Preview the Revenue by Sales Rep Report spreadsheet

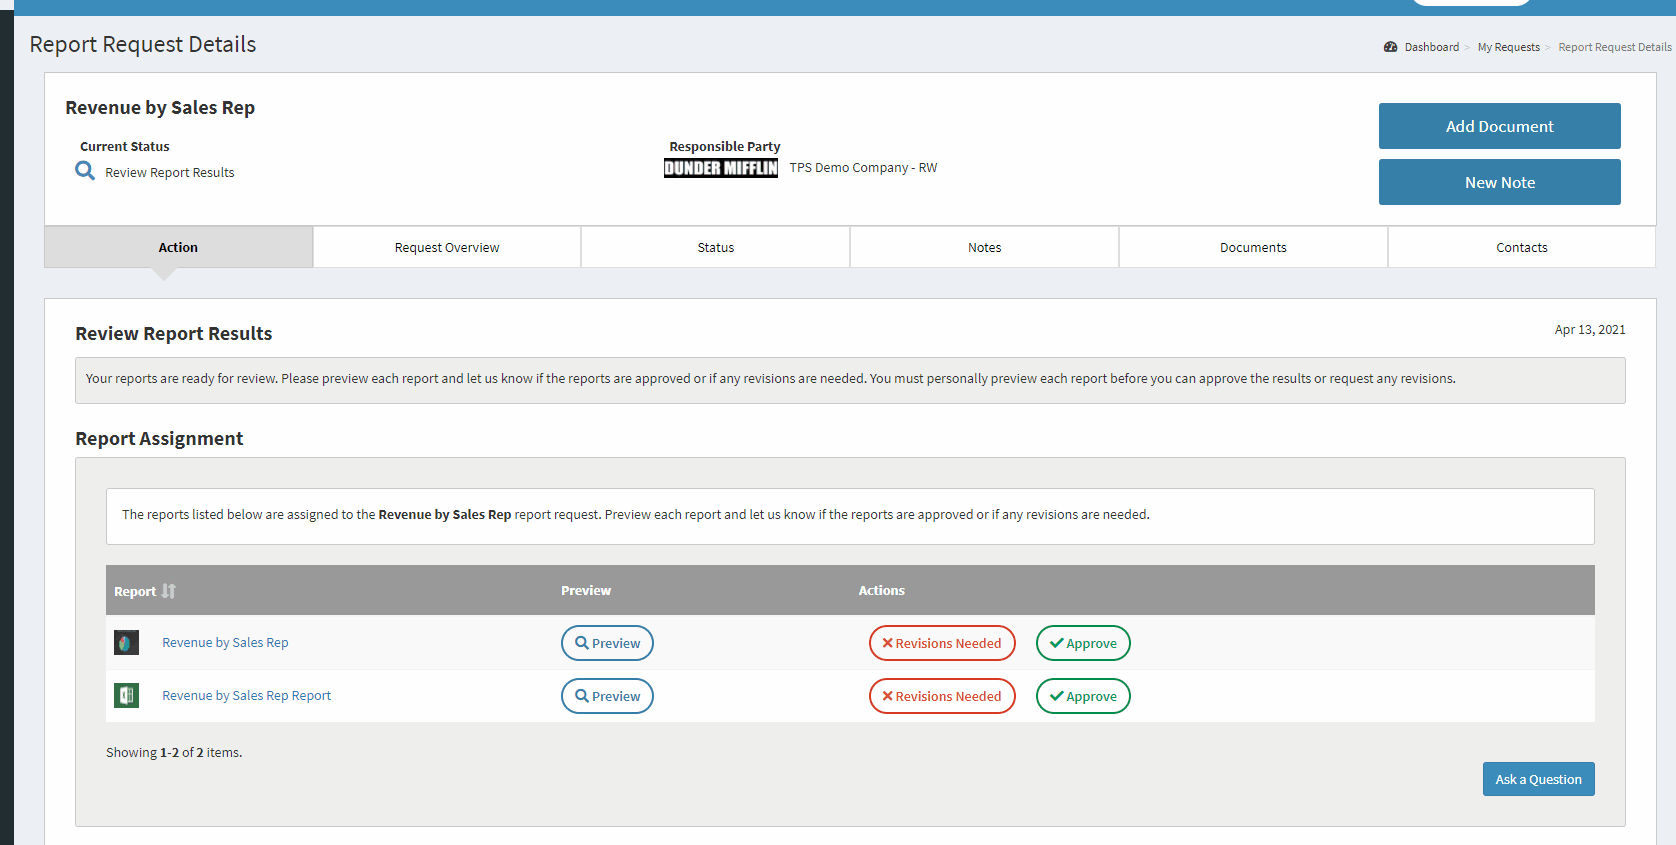pyautogui.click(x=607, y=696)
